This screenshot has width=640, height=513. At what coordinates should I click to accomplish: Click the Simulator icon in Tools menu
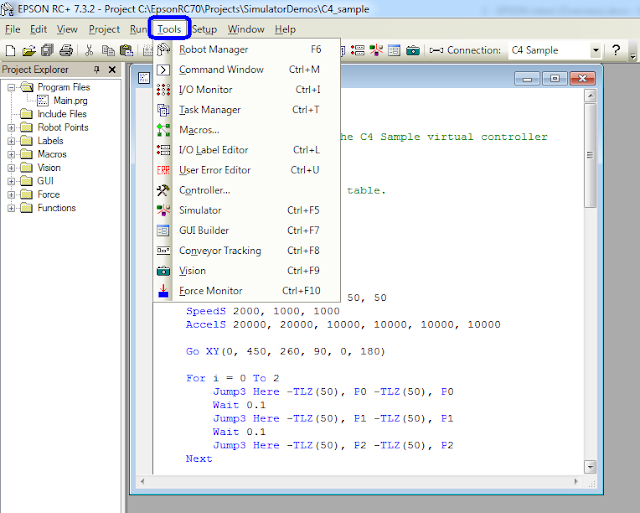[163, 210]
